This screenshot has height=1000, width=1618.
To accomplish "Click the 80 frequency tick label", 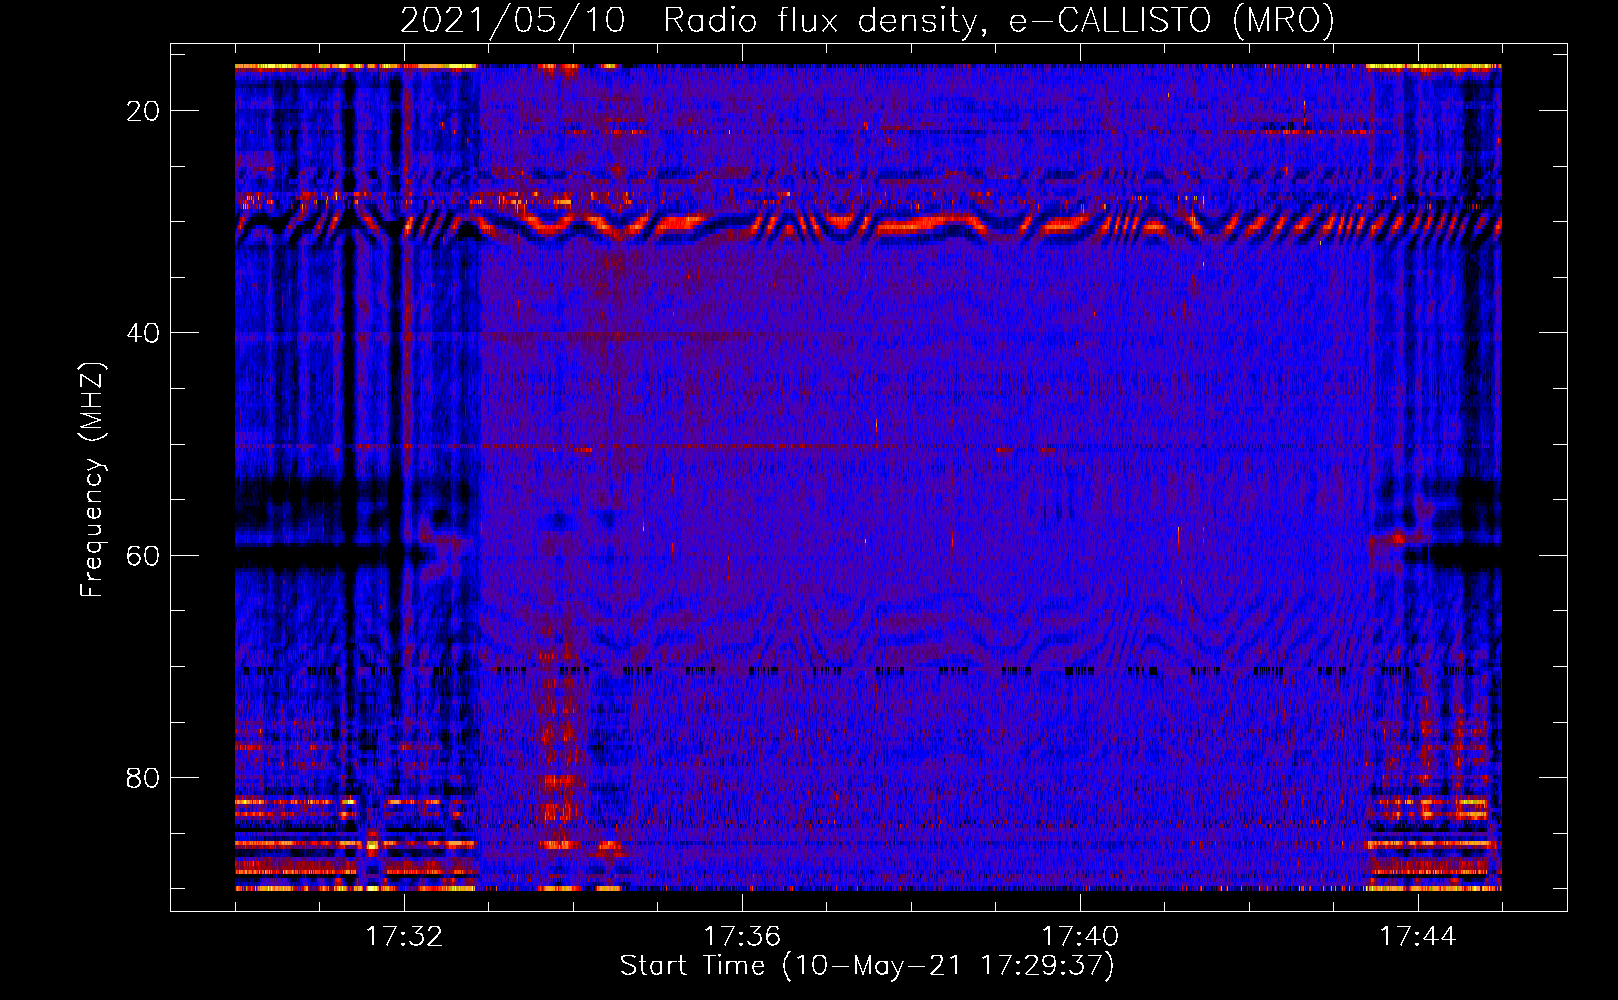I will (x=143, y=777).
